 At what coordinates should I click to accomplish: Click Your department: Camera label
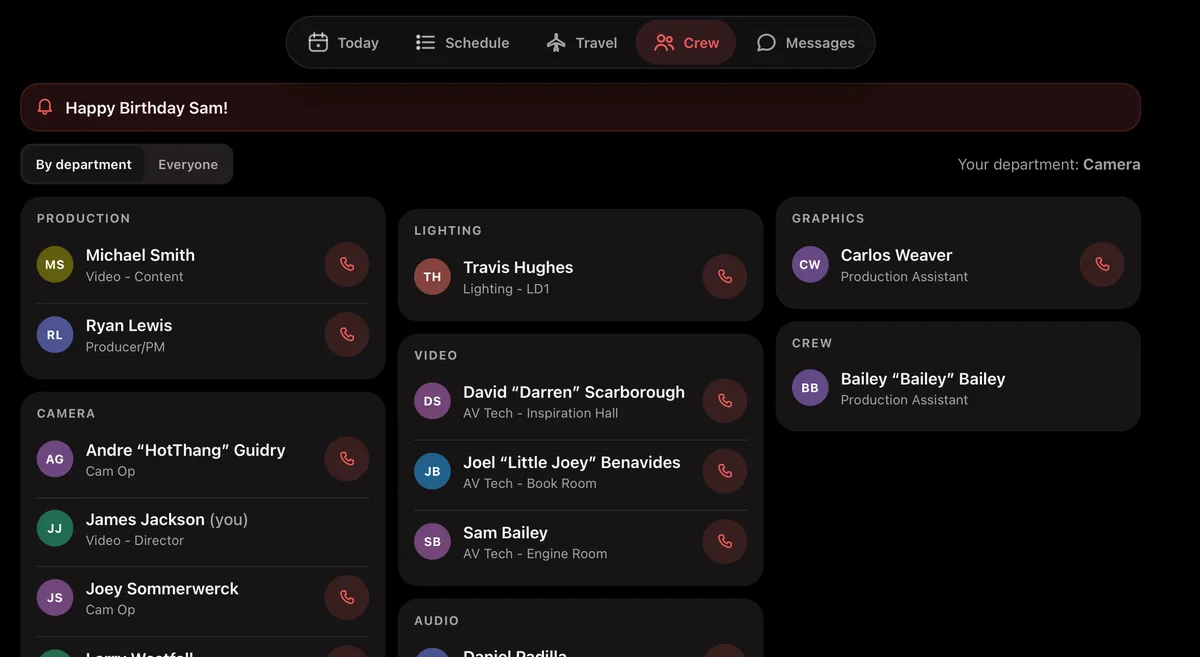point(1049,164)
